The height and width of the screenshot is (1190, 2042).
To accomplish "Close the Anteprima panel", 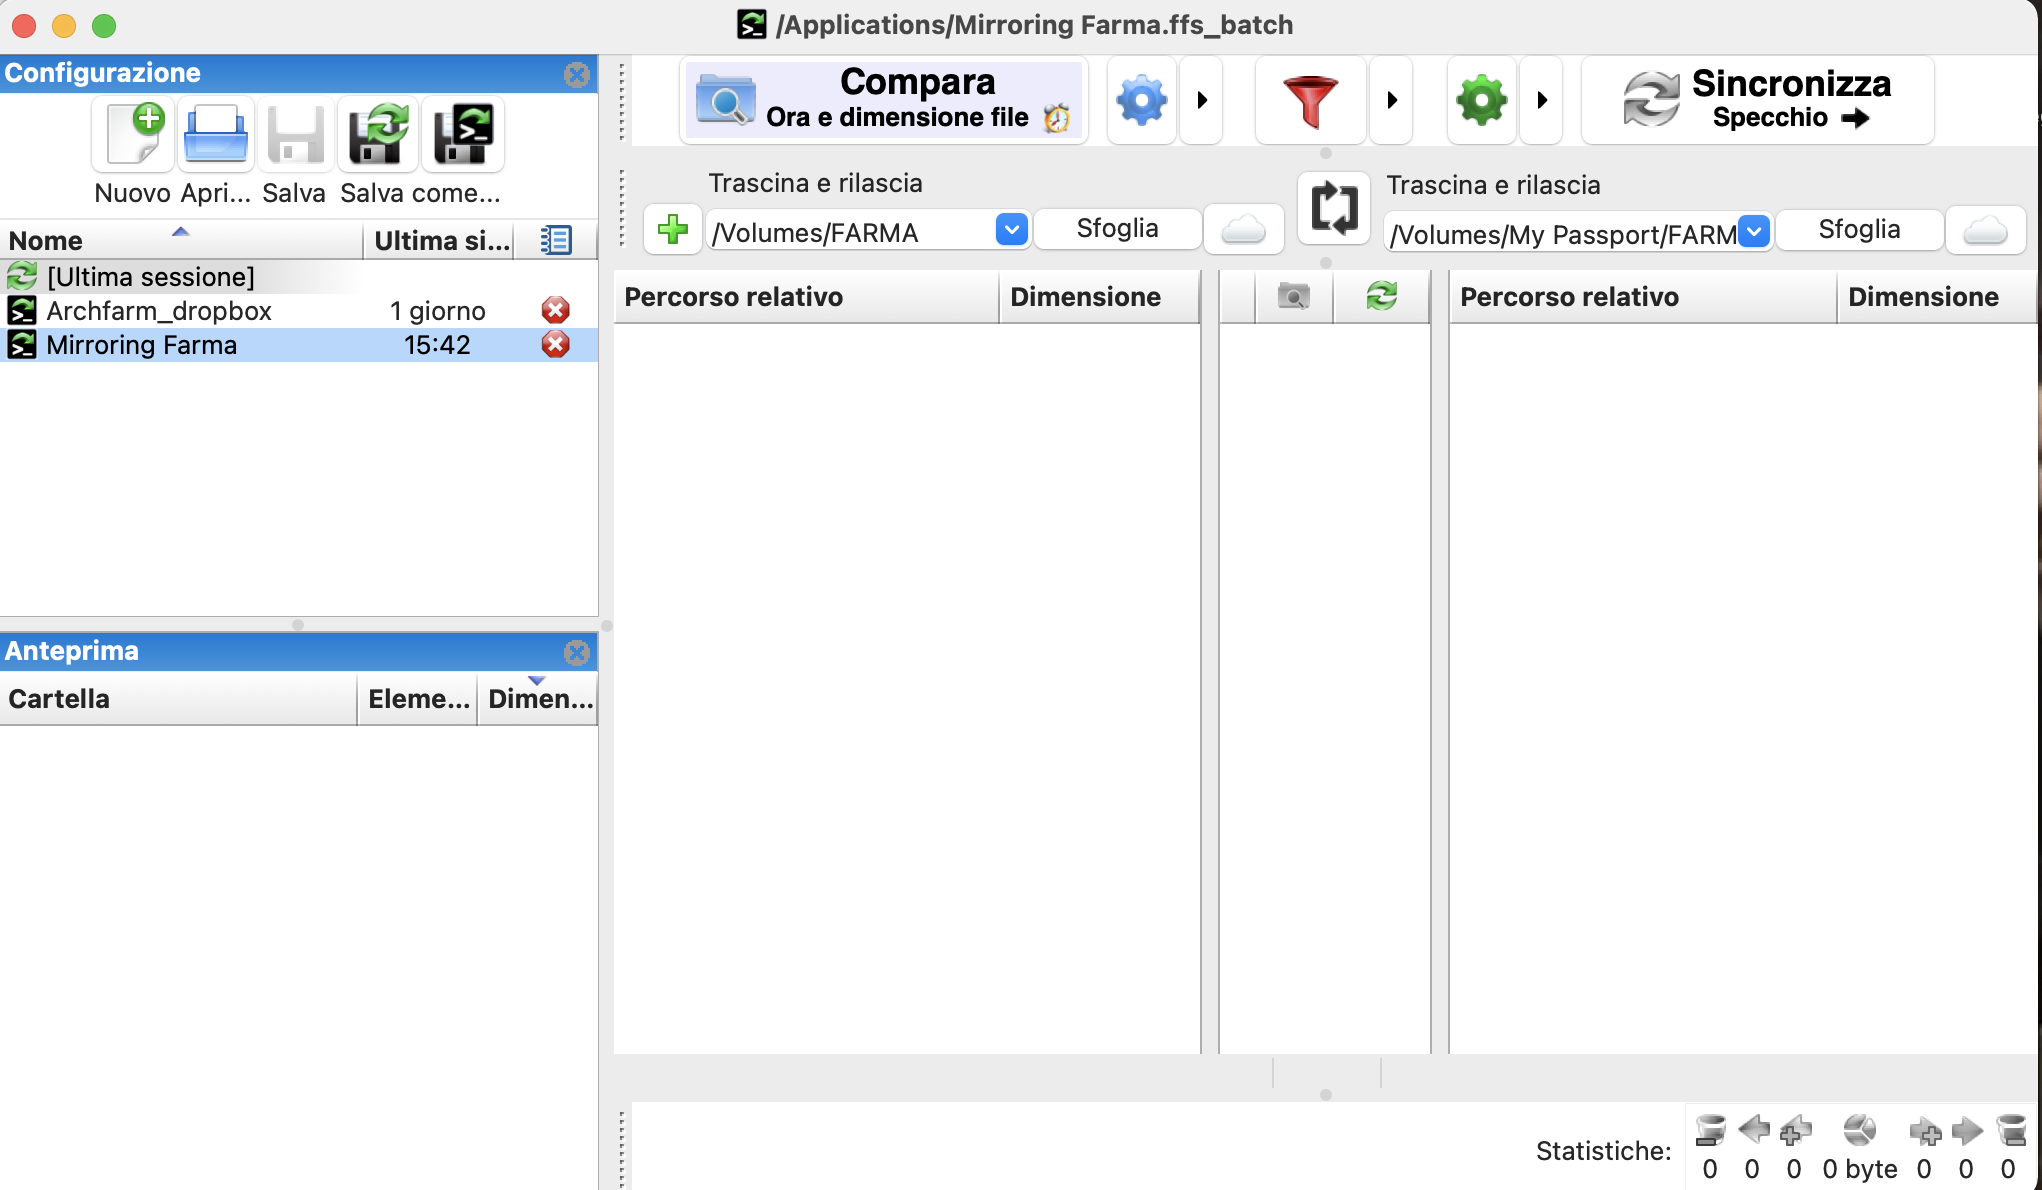I will pyautogui.click(x=577, y=652).
